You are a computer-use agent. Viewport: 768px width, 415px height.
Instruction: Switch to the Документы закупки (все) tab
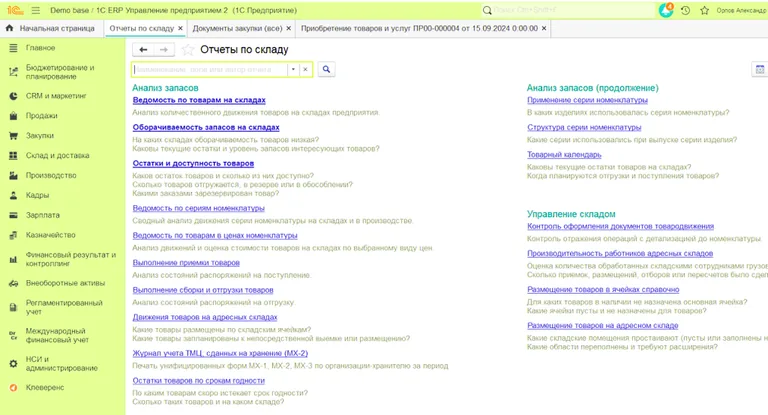(236, 29)
